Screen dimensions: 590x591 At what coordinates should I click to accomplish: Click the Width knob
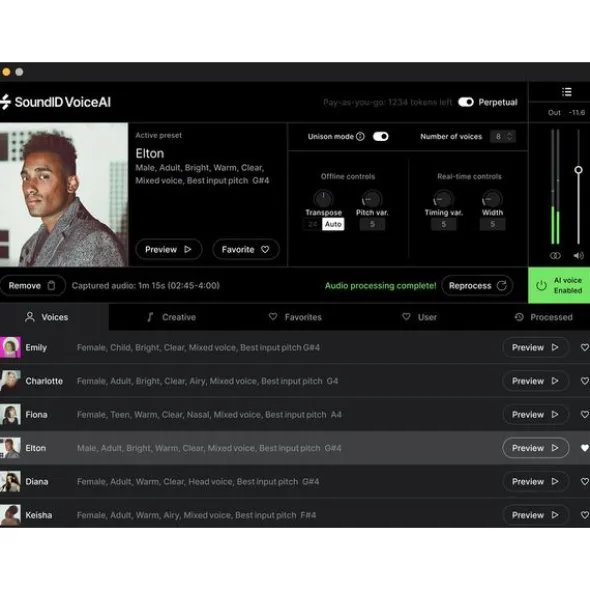coord(492,199)
